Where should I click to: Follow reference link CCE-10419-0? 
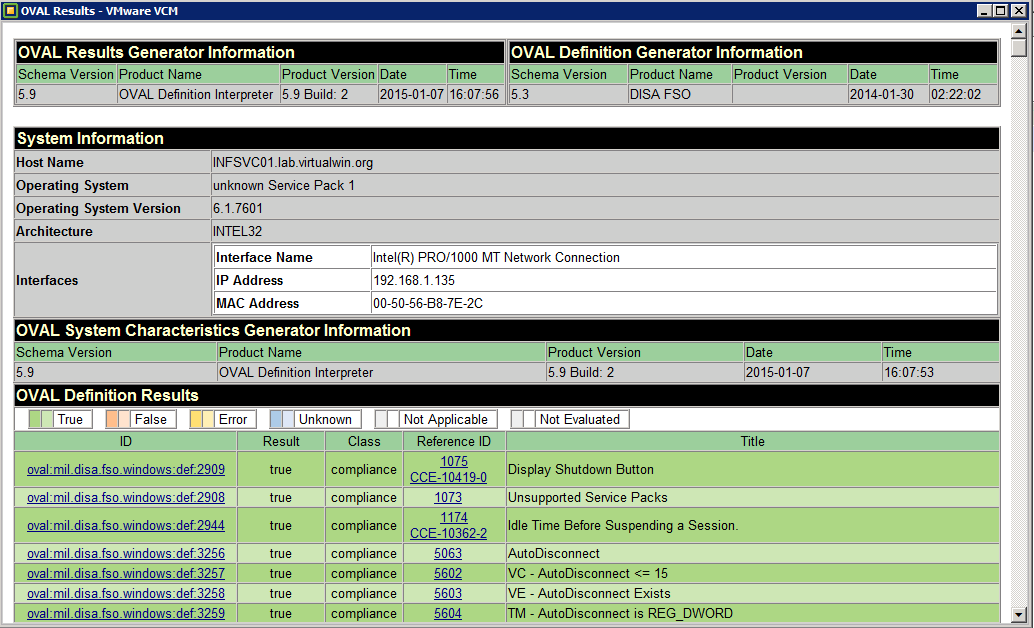448,478
